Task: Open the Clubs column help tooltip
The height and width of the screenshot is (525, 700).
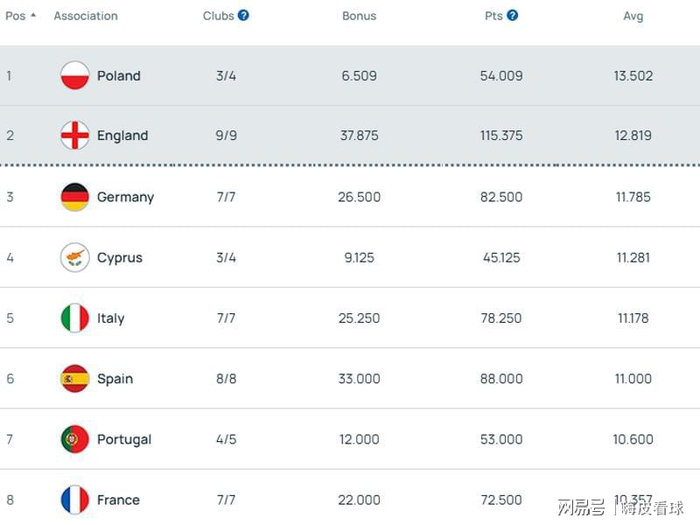Action: point(244,16)
